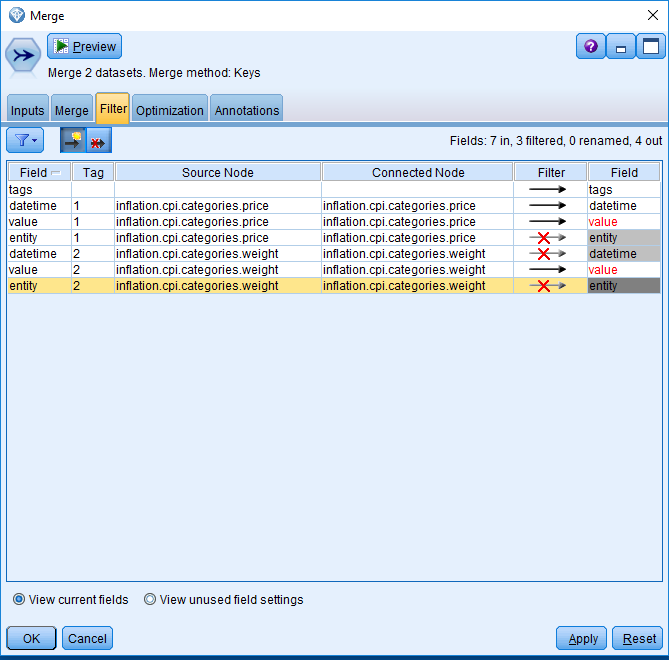Click the OK button
Viewport: 669px width, 660px height.
31,638
